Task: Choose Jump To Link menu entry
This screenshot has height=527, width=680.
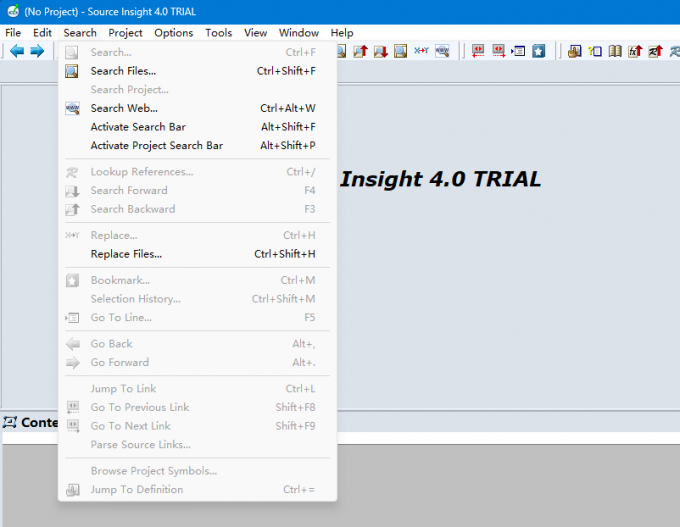Action: point(197,389)
